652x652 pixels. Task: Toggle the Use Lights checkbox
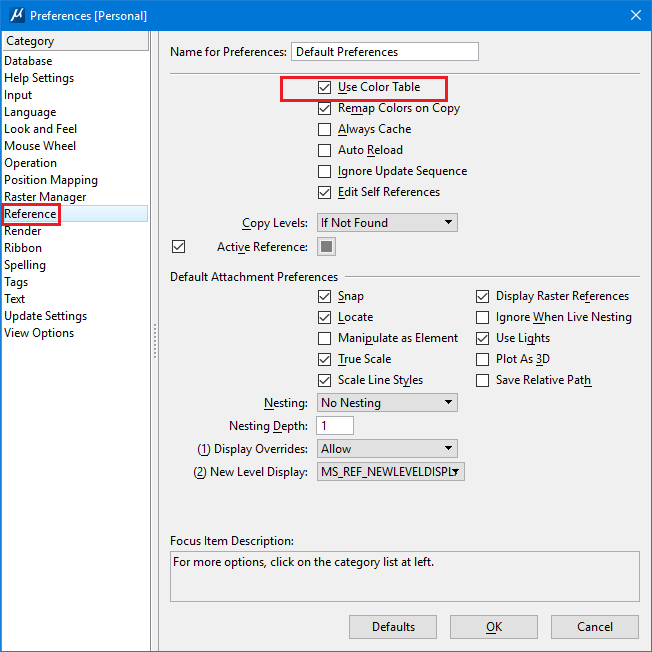pos(482,338)
